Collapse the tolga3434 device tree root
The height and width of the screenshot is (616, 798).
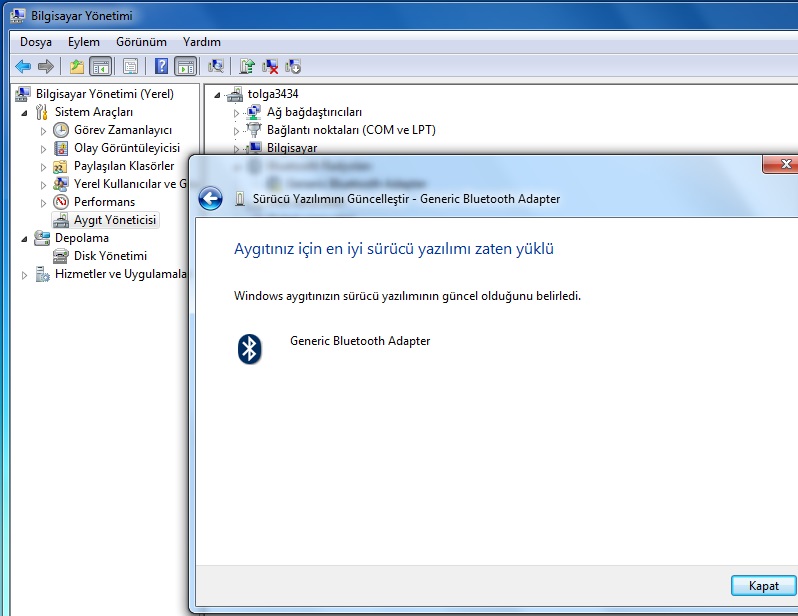[217, 95]
